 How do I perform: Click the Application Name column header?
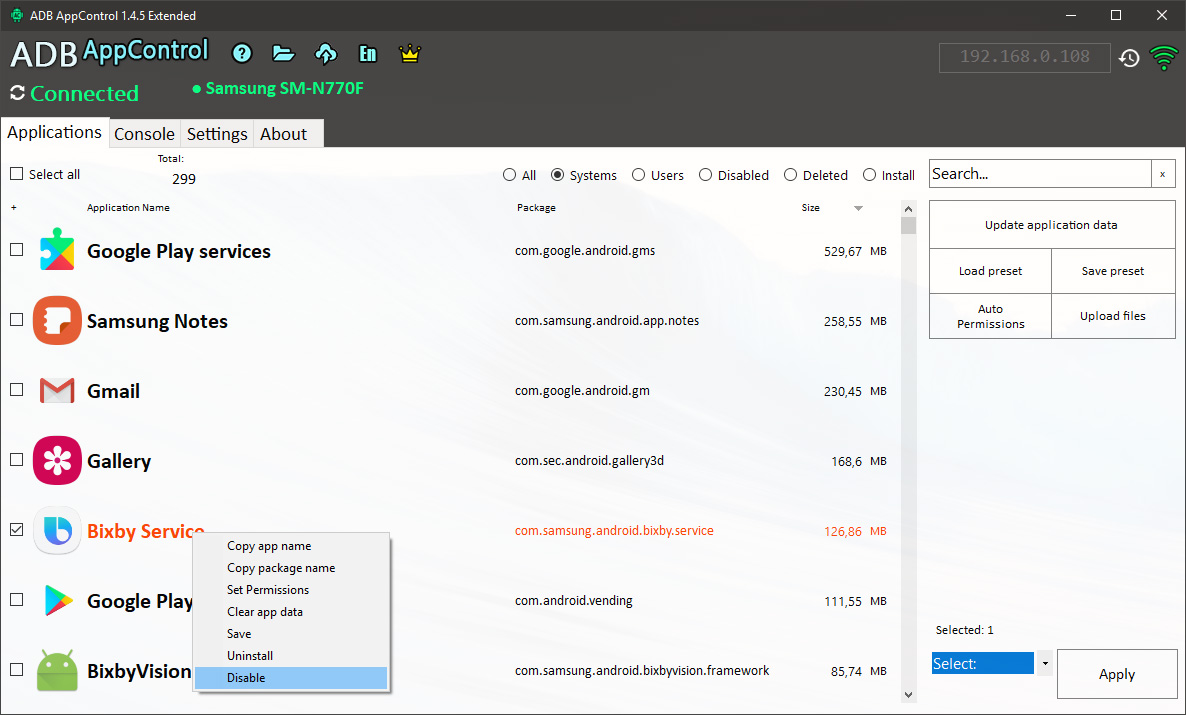tap(128, 207)
